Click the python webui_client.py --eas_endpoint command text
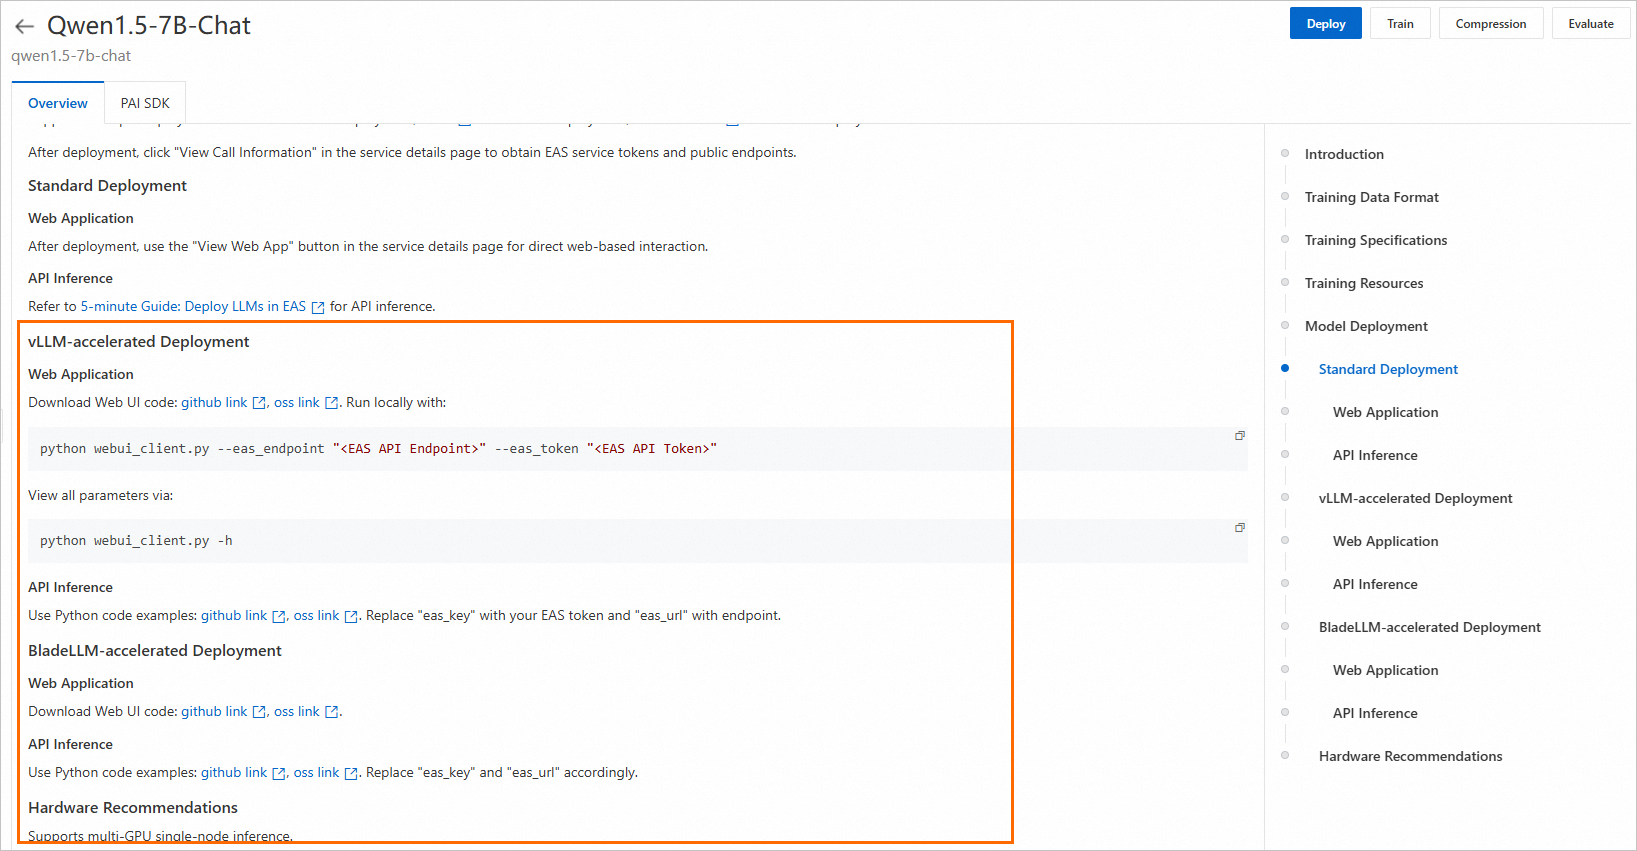The height and width of the screenshot is (851, 1637). click(x=378, y=449)
